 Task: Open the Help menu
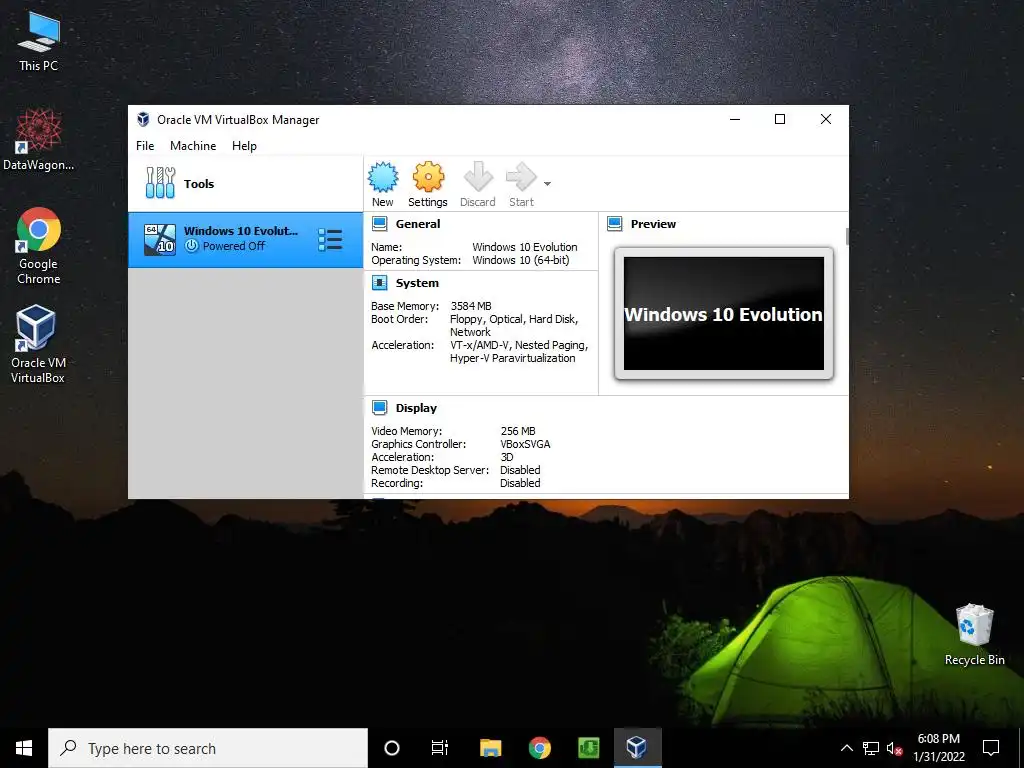tap(244, 146)
